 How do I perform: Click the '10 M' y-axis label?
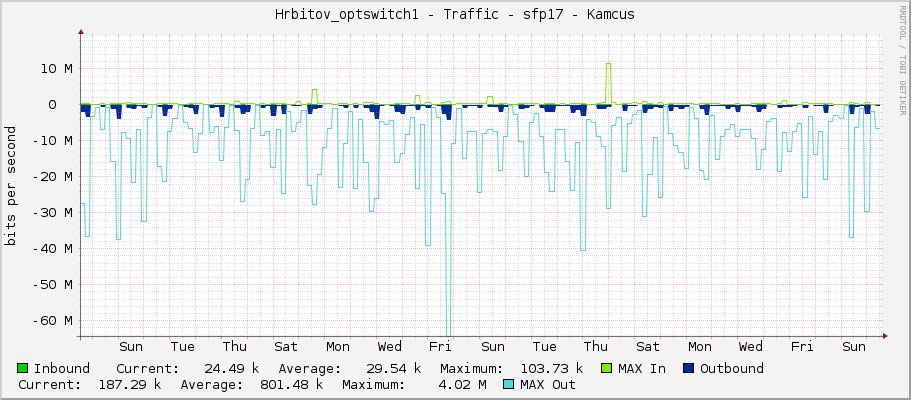coord(57,69)
